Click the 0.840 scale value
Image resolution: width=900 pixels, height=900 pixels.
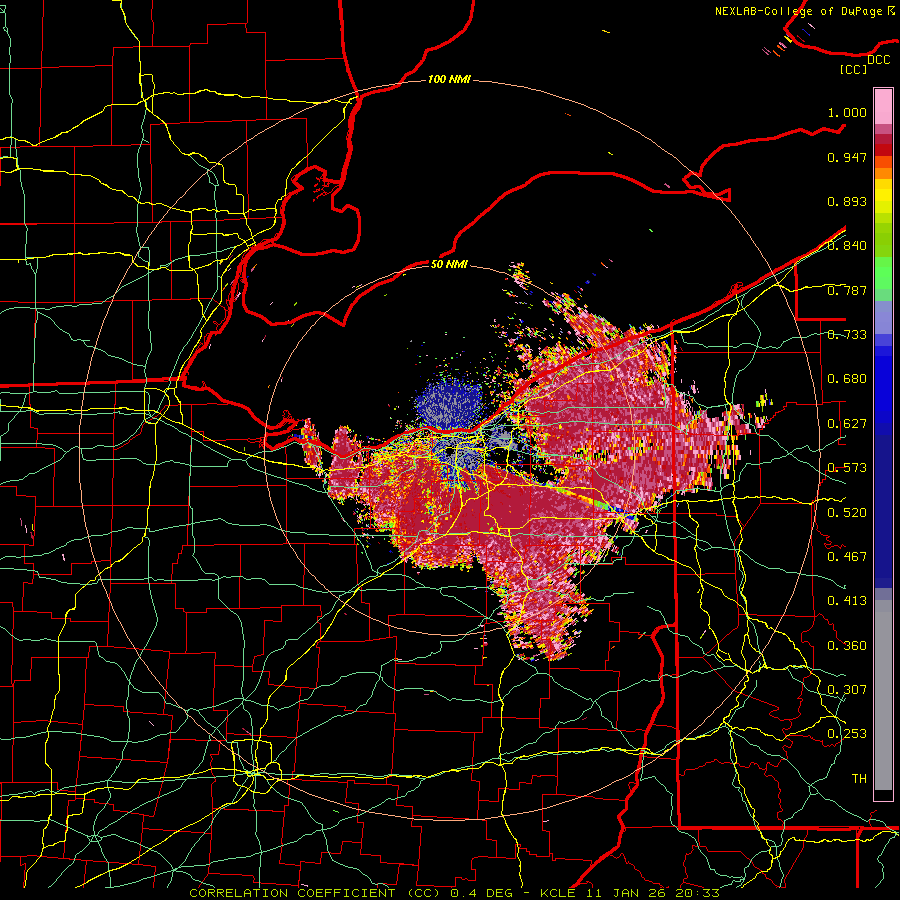point(847,246)
